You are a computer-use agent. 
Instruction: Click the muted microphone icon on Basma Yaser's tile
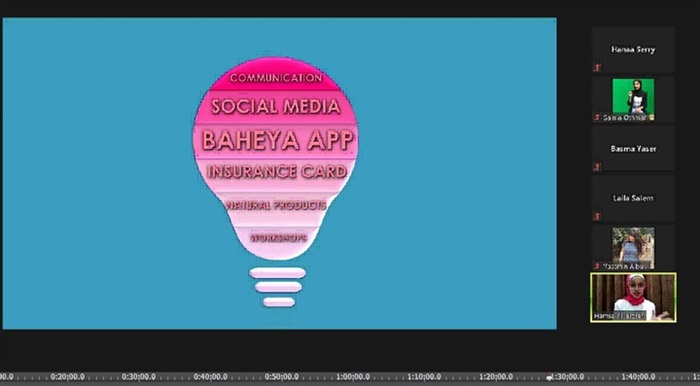click(x=597, y=167)
